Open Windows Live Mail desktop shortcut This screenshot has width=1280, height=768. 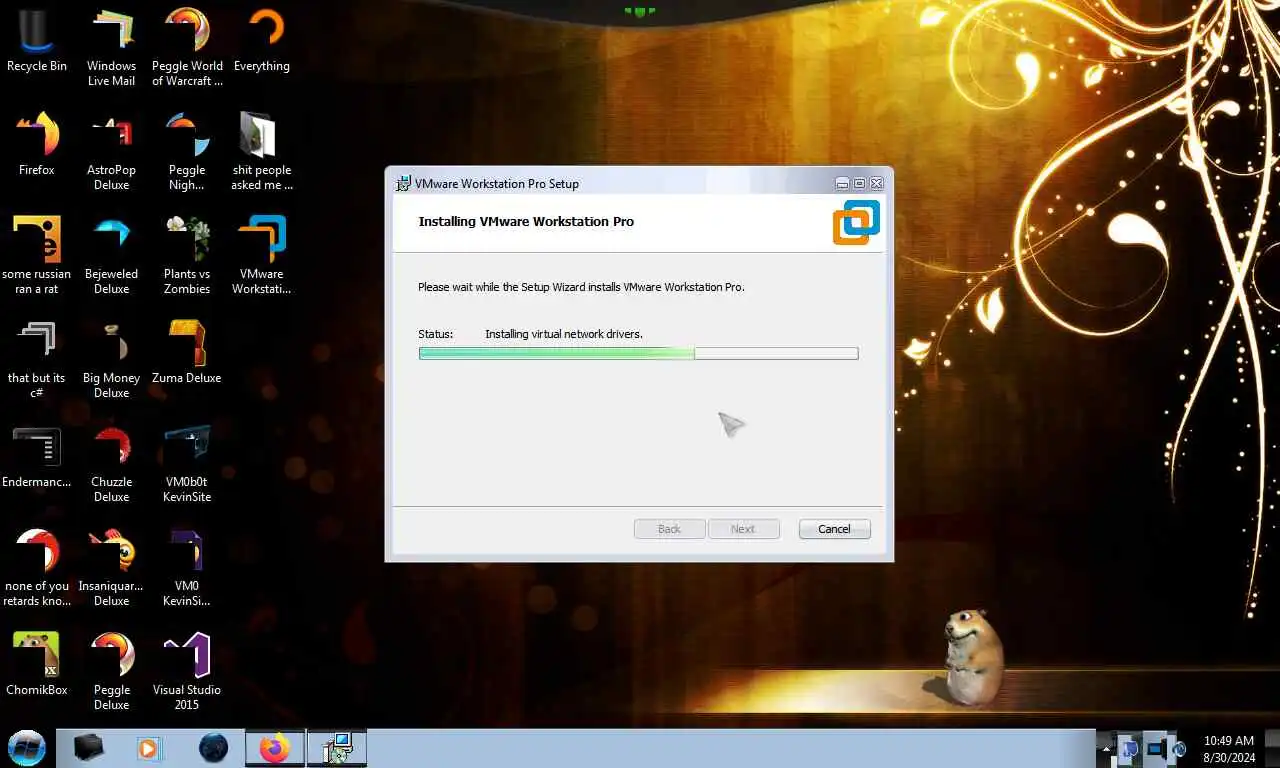coord(111,48)
